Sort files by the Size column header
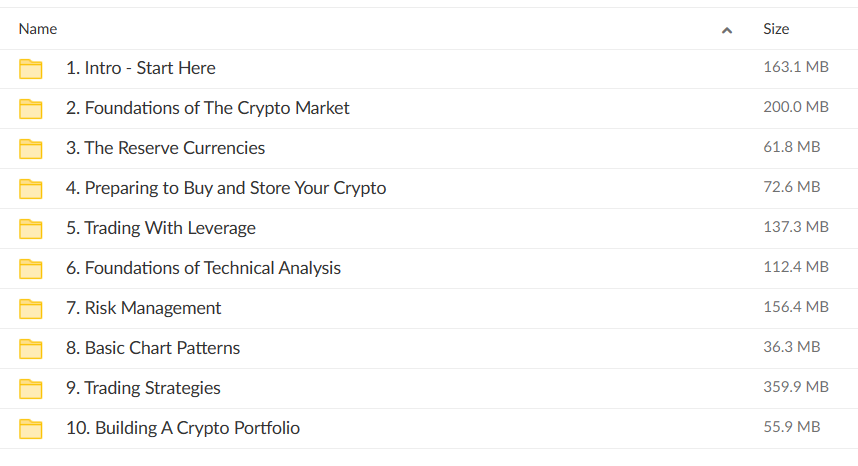The image size is (858, 466). coord(776,29)
